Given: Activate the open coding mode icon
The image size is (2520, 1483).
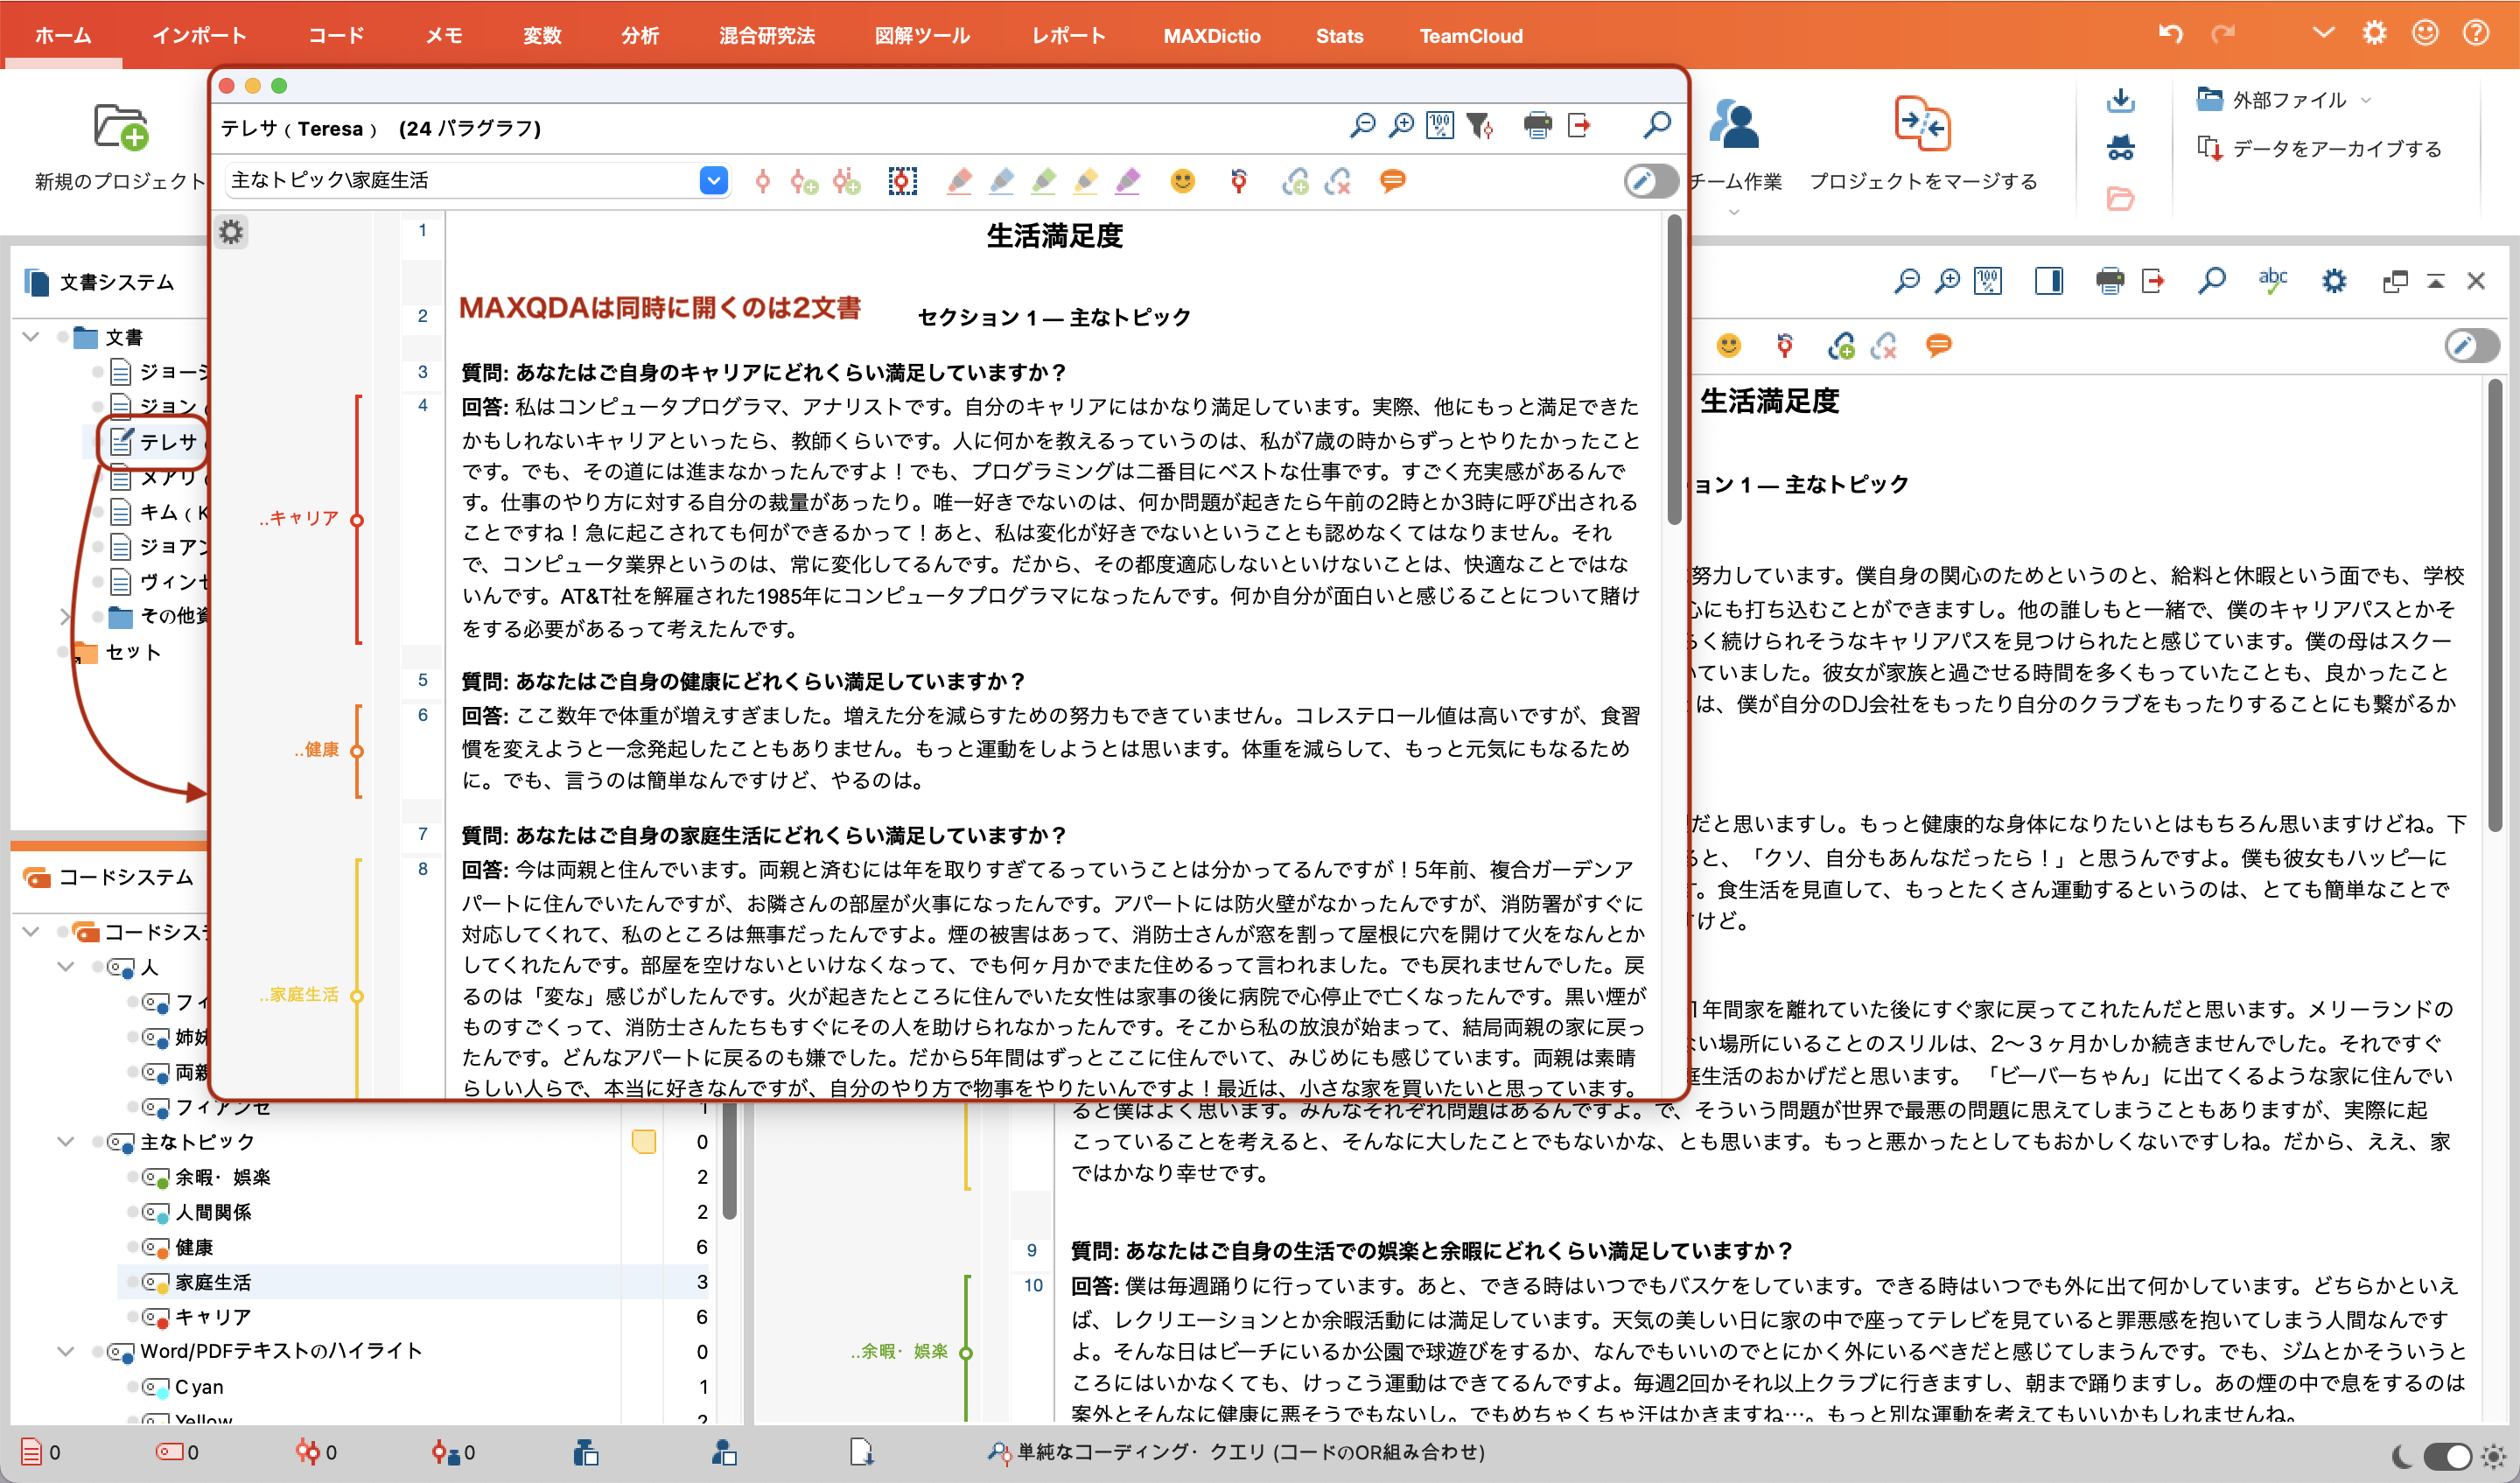Looking at the screenshot, I should [903, 181].
